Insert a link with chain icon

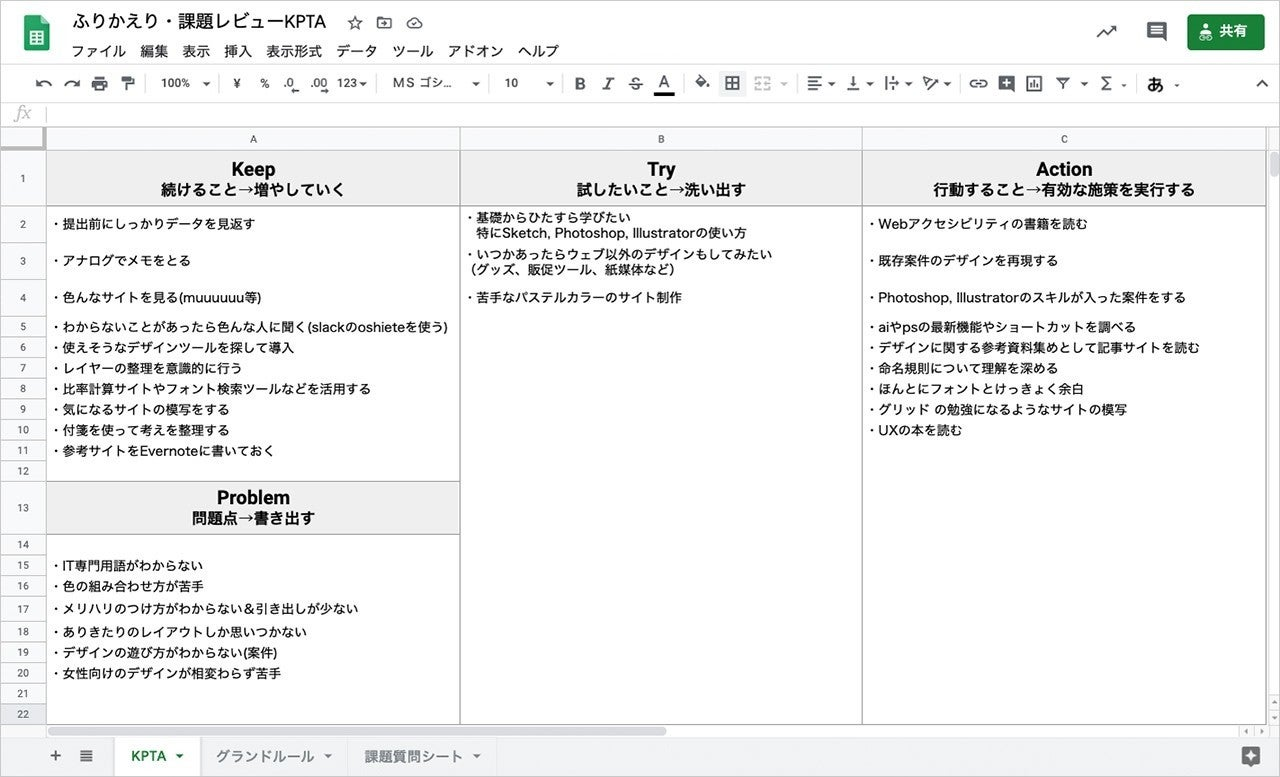(978, 84)
